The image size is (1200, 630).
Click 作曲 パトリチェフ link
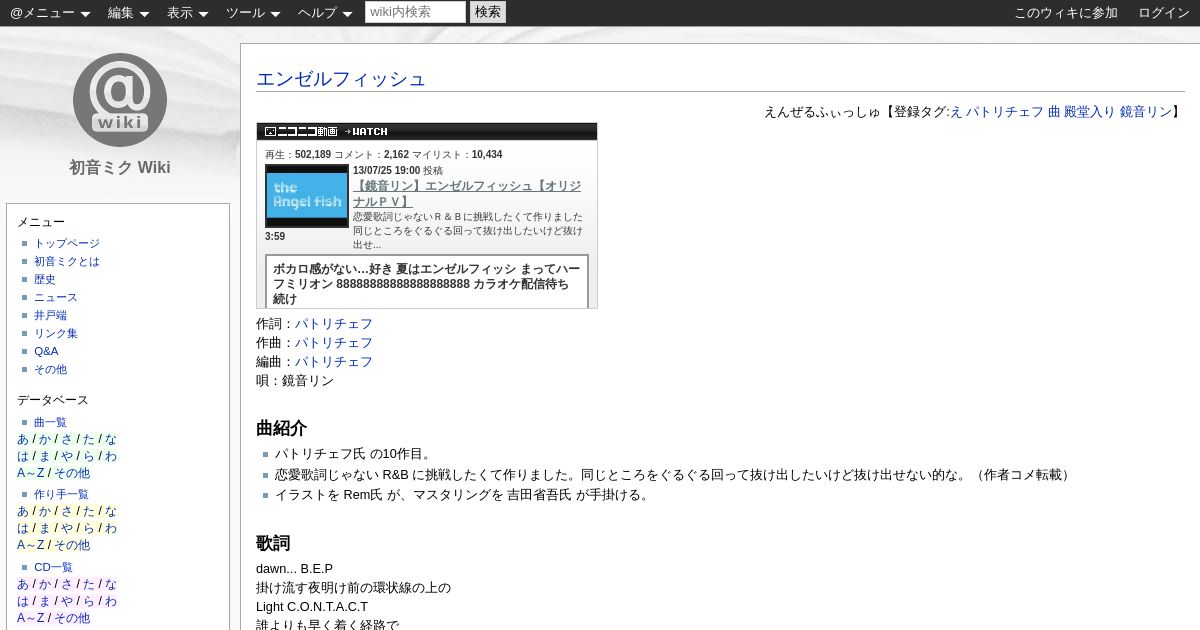click(333, 343)
